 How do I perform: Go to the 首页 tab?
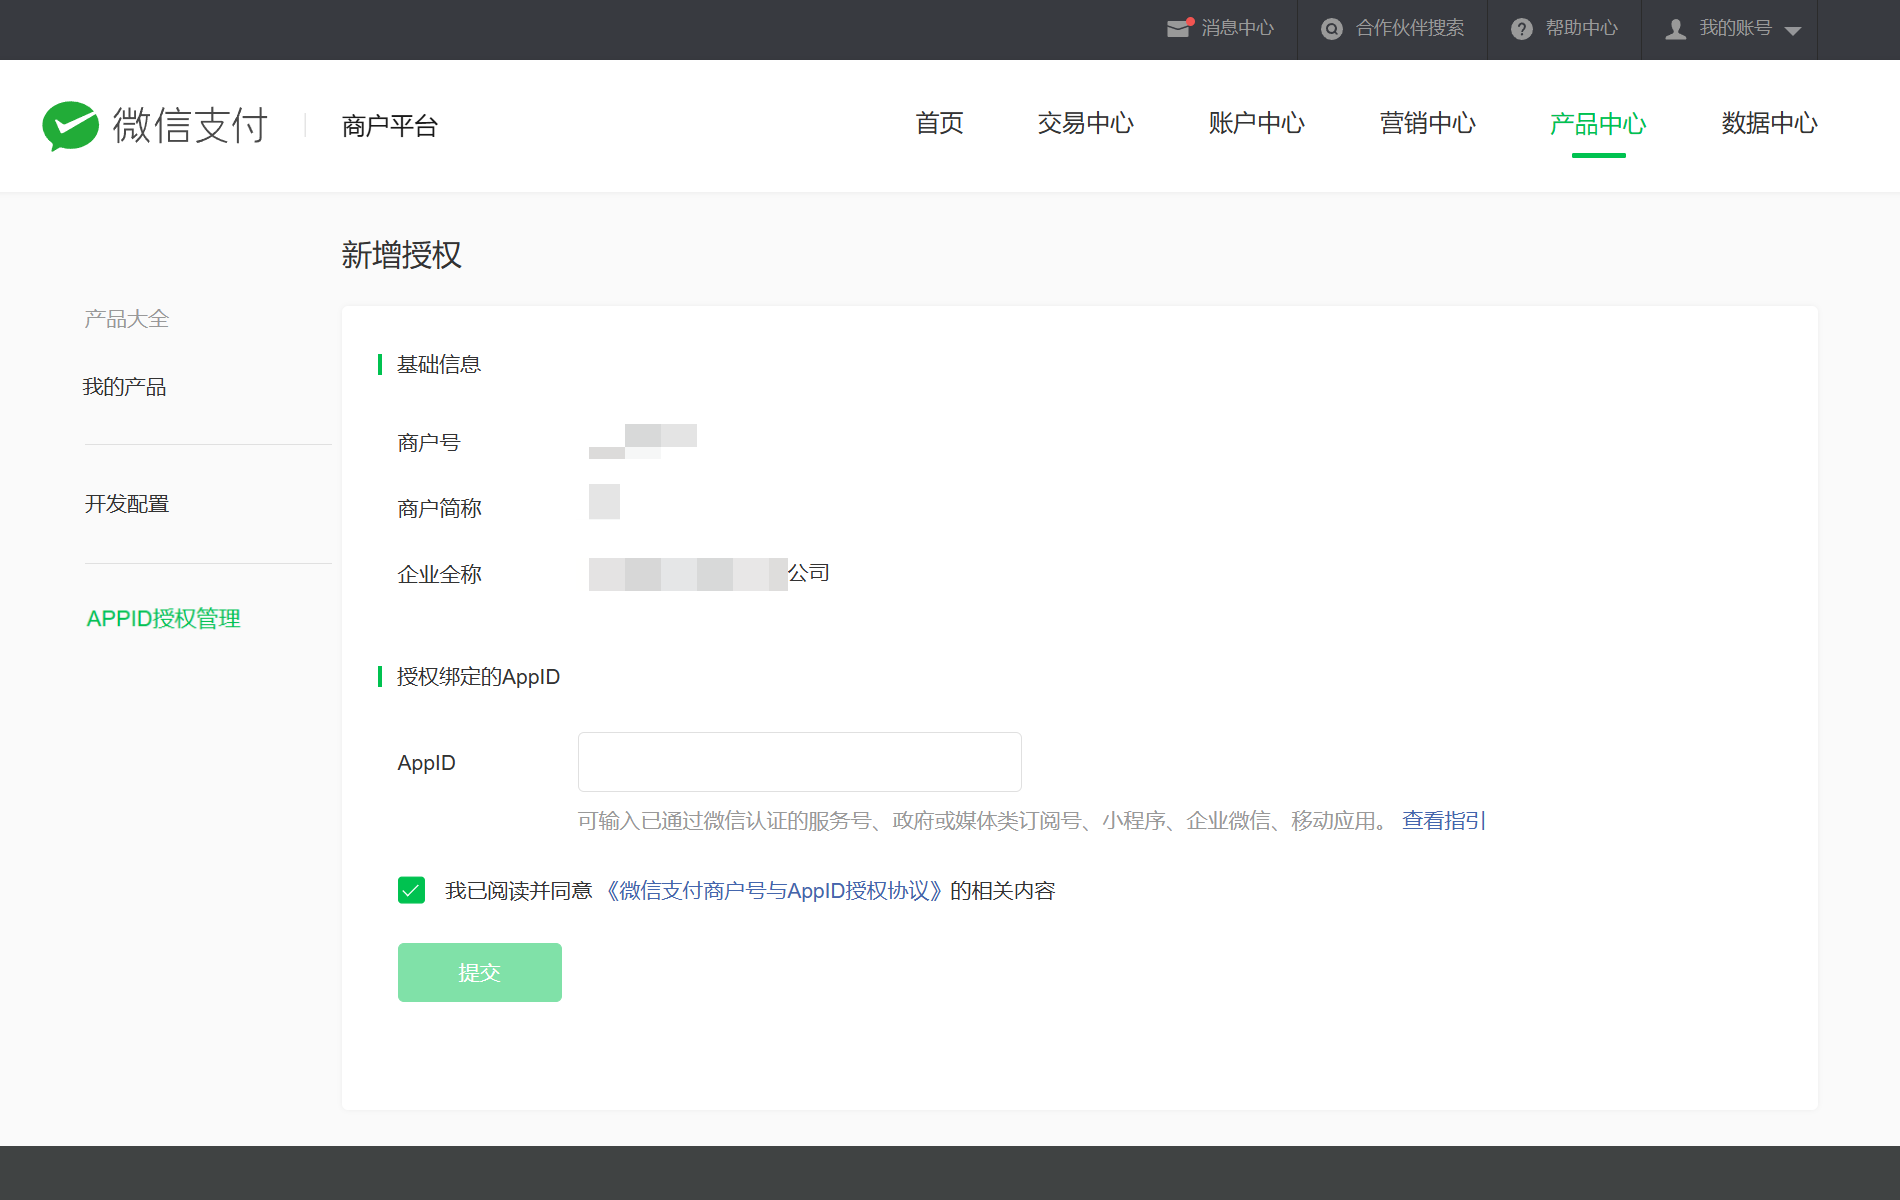[x=939, y=123]
